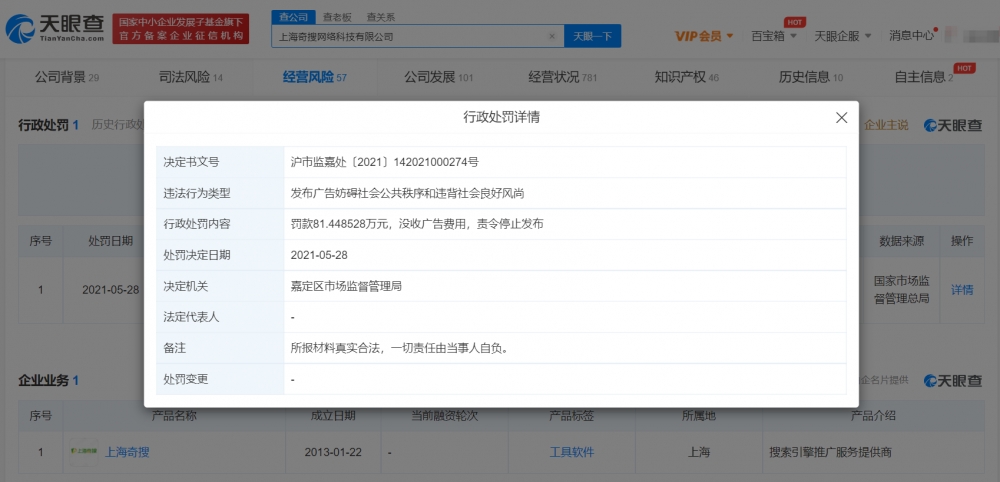Open the 天眼企服 dropdown menu

pos(842,36)
